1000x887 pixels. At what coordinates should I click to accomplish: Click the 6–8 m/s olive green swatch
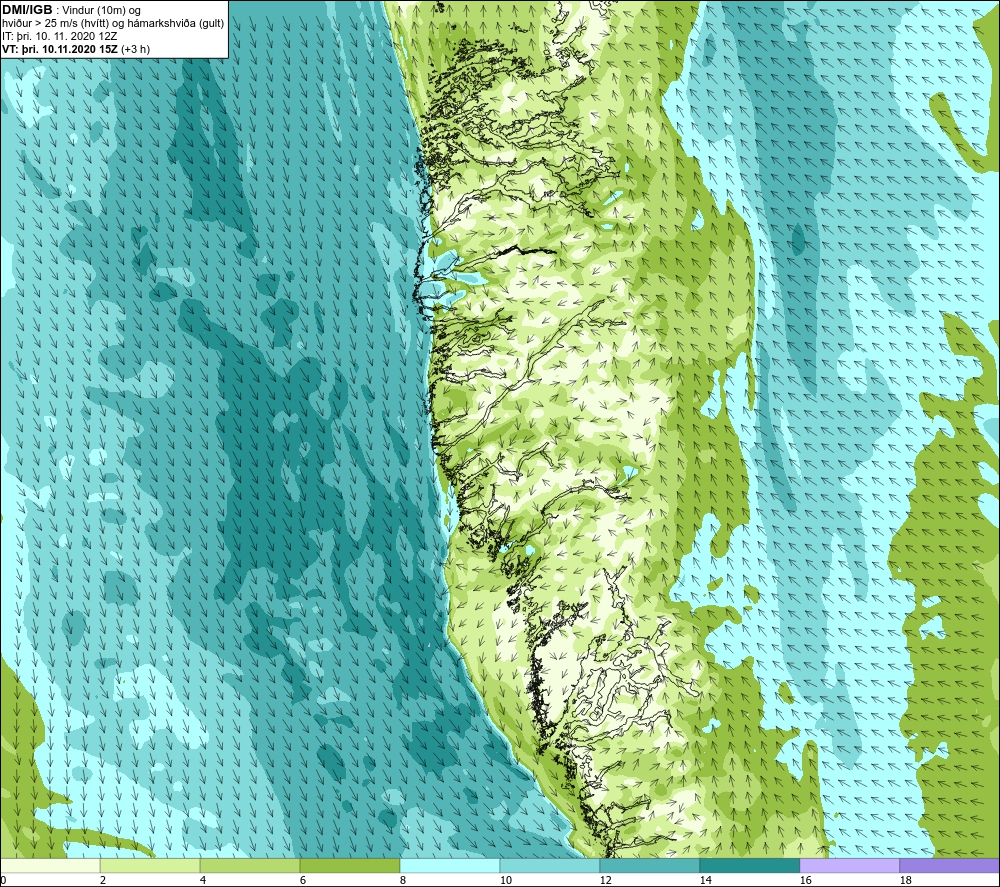(x=349, y=865)
